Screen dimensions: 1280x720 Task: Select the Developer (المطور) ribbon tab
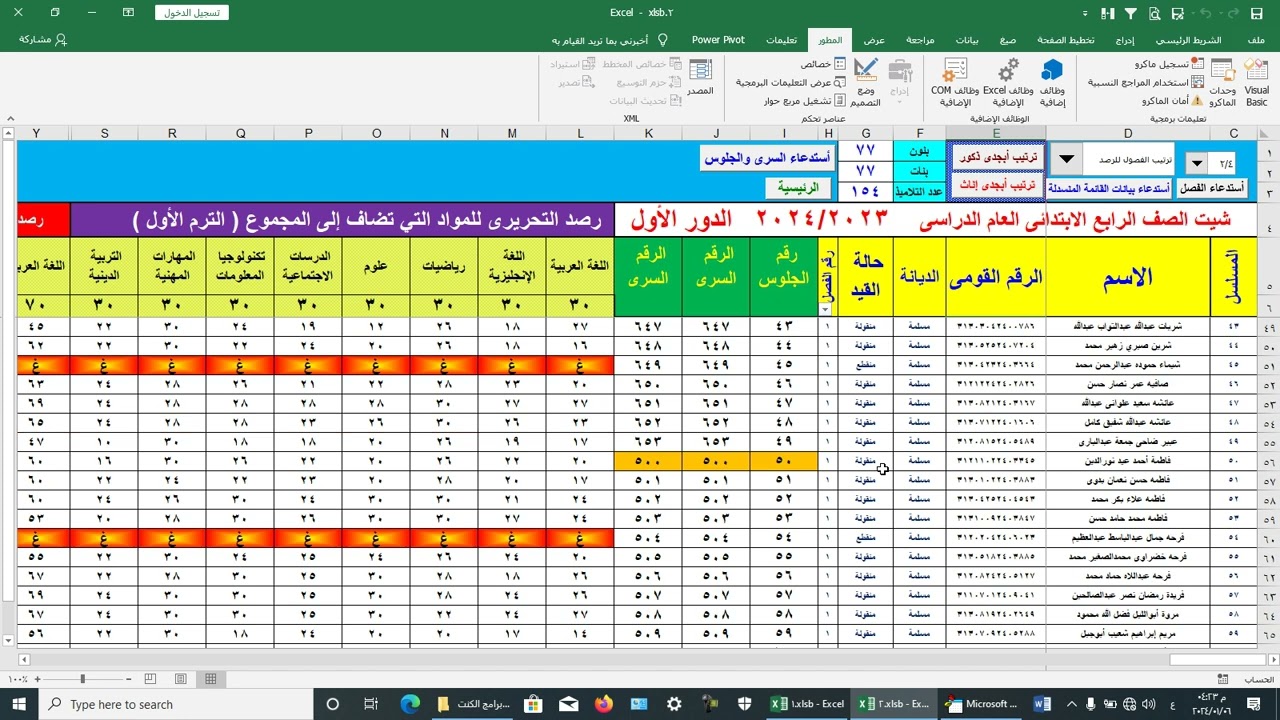click(x=830, y=40)
